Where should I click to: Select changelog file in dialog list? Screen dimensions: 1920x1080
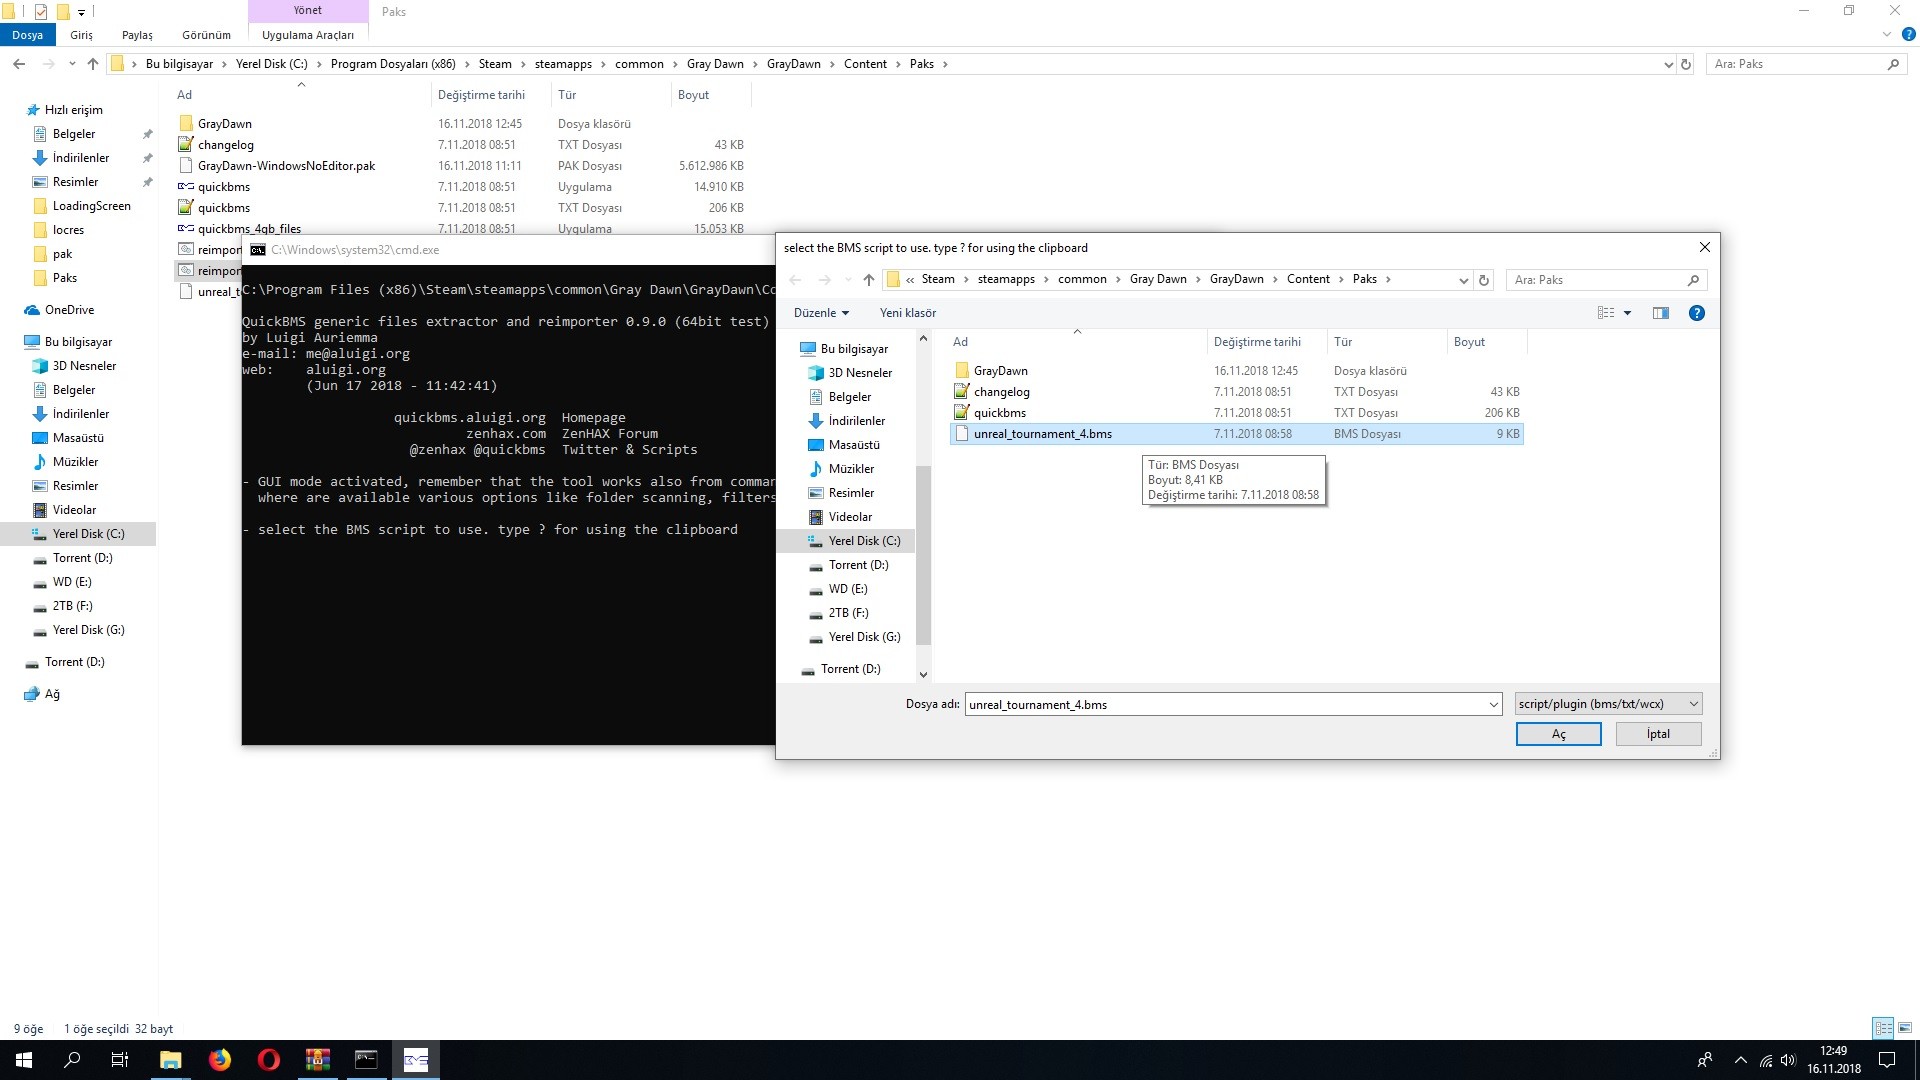tap(1236, 392)
